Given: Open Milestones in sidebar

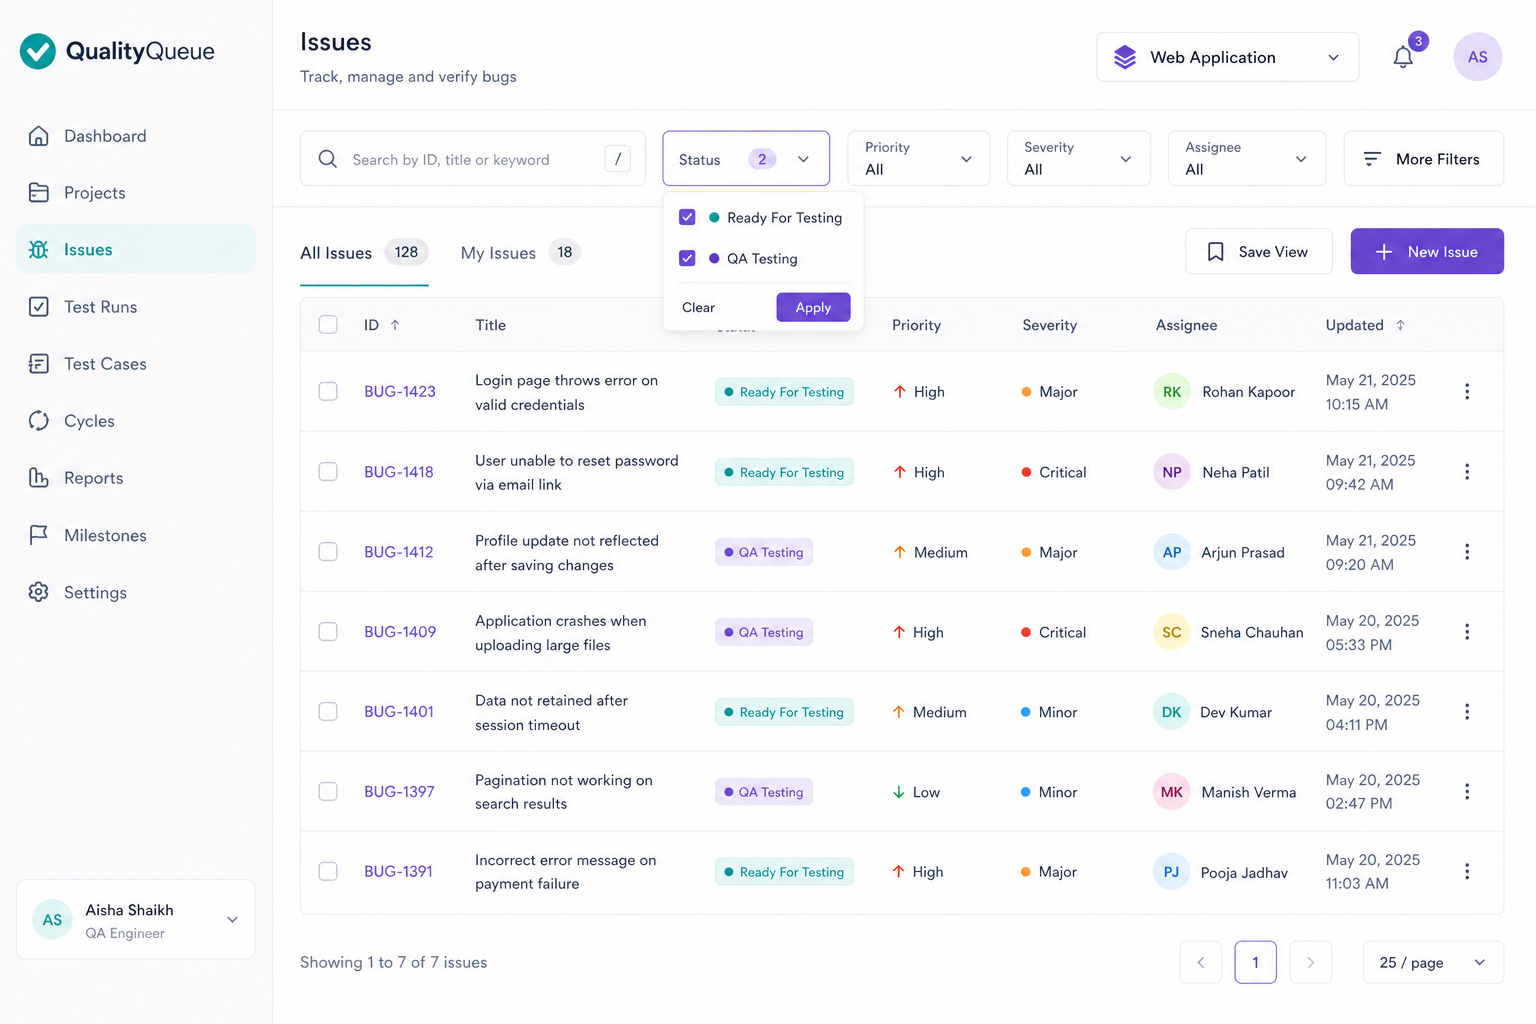Looking at the screenshot, I should click(136, 535).
